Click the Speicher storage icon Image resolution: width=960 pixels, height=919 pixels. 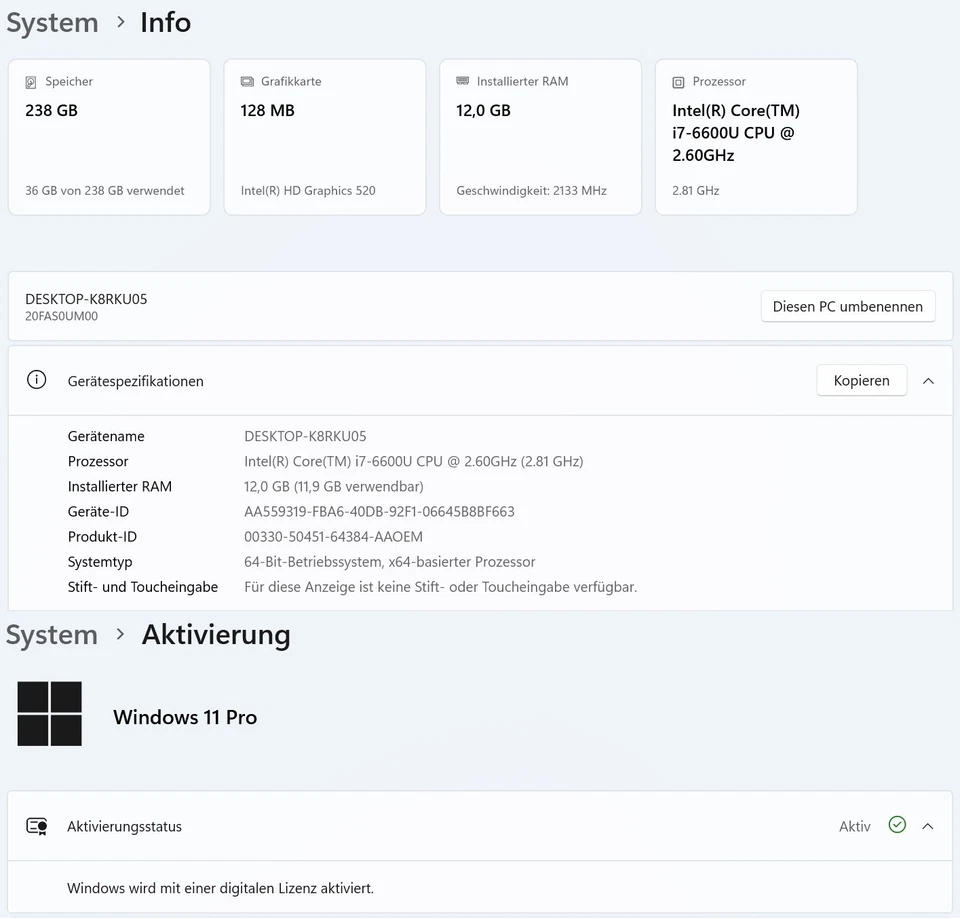pos(31,82)
